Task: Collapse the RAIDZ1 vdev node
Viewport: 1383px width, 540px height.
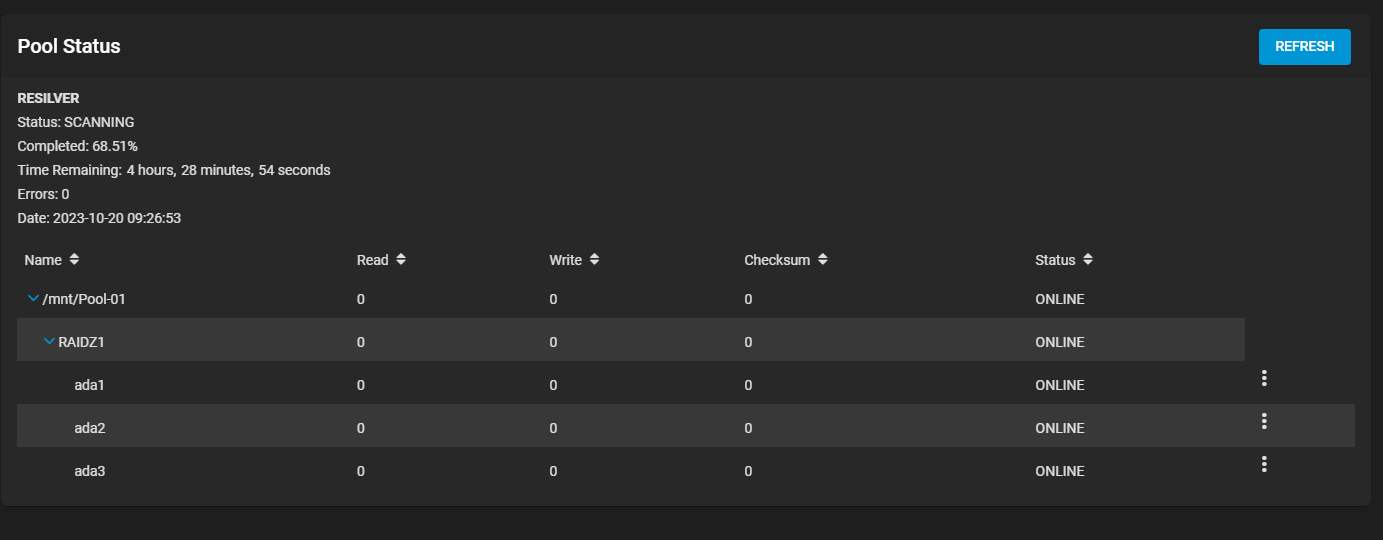Action: tap(49, 341)
